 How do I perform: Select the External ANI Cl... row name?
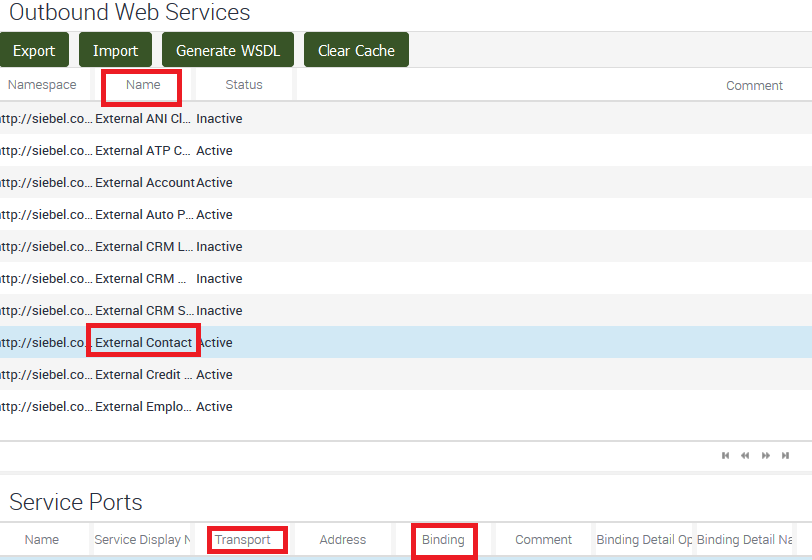click(143, 119)
